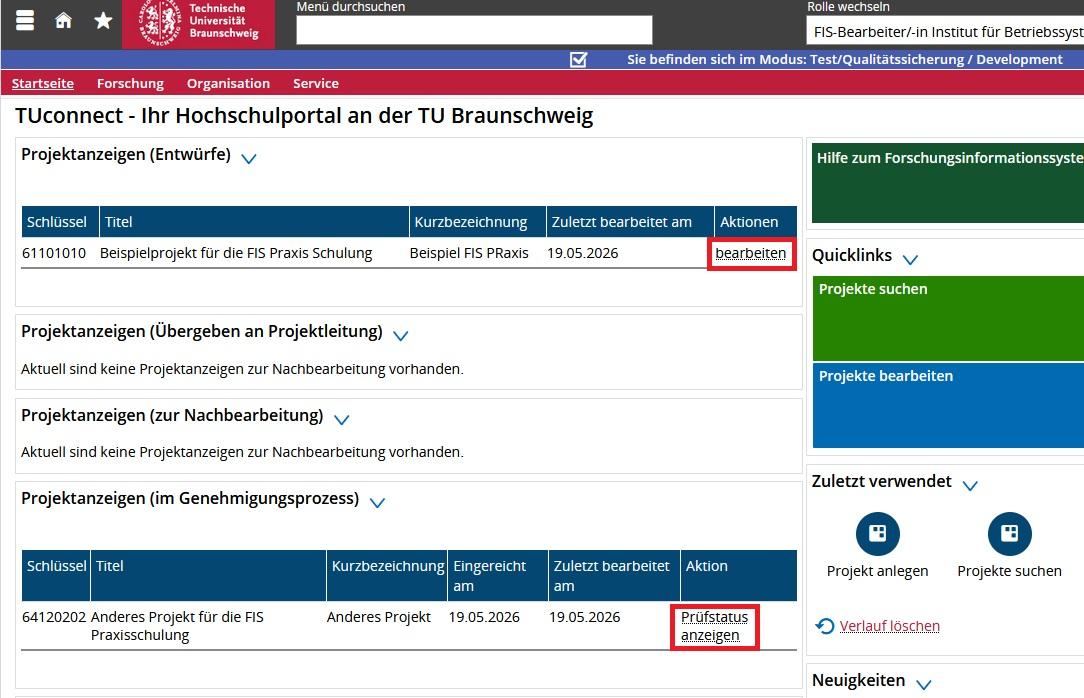Go to home via house icon
Image resolution: width=1084 pixels, height=698 pixels.
click(64, 21)
